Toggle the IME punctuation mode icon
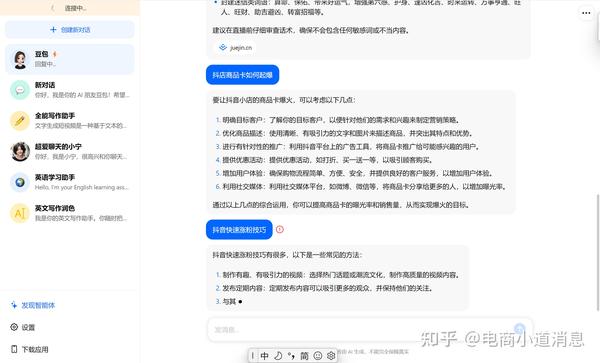The image size is (600, 363). (291, 356)
